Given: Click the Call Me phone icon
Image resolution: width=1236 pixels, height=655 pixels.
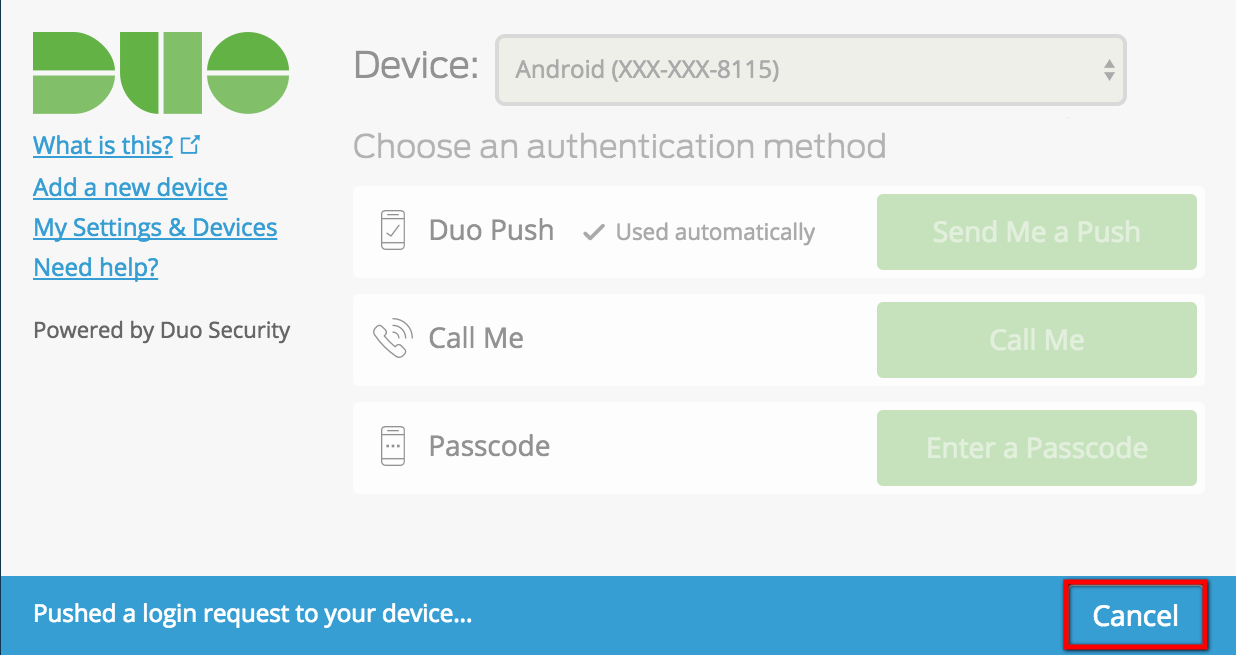Looking at the screenshot, I should pos(392,338).
